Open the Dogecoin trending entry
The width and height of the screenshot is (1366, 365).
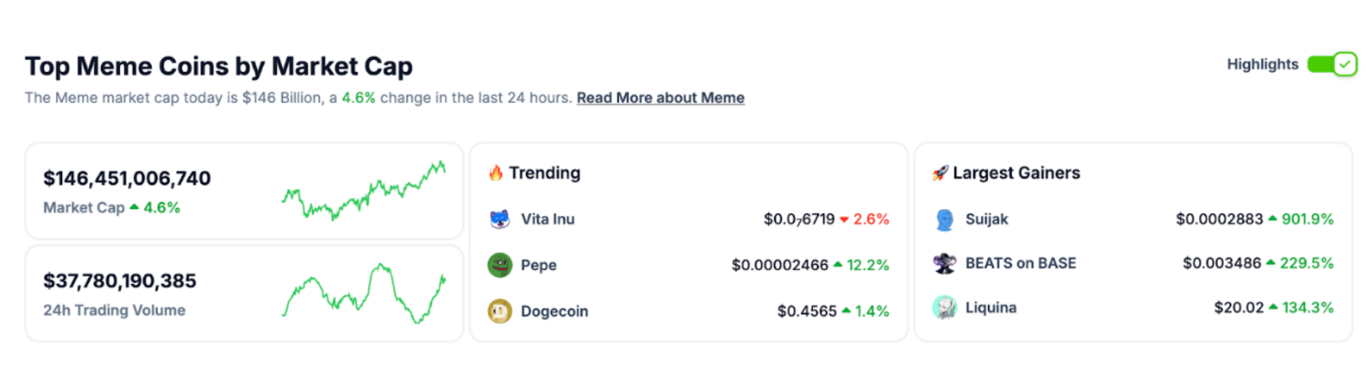click(688, 311)
